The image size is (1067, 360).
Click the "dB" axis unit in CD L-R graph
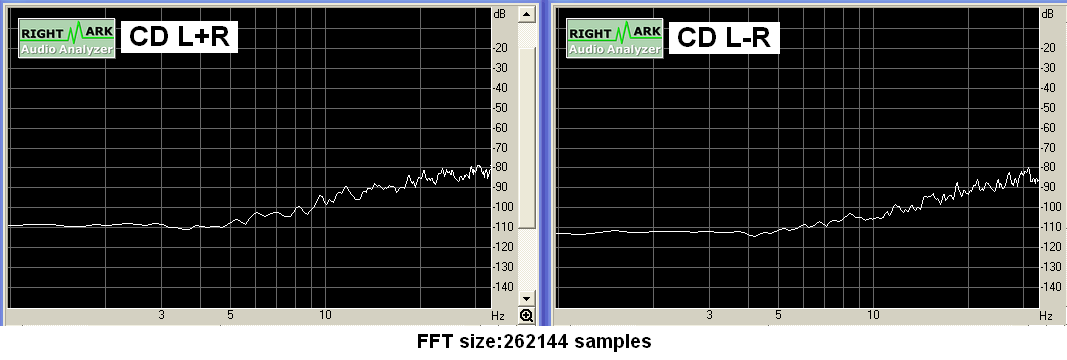coord(1048,14)
